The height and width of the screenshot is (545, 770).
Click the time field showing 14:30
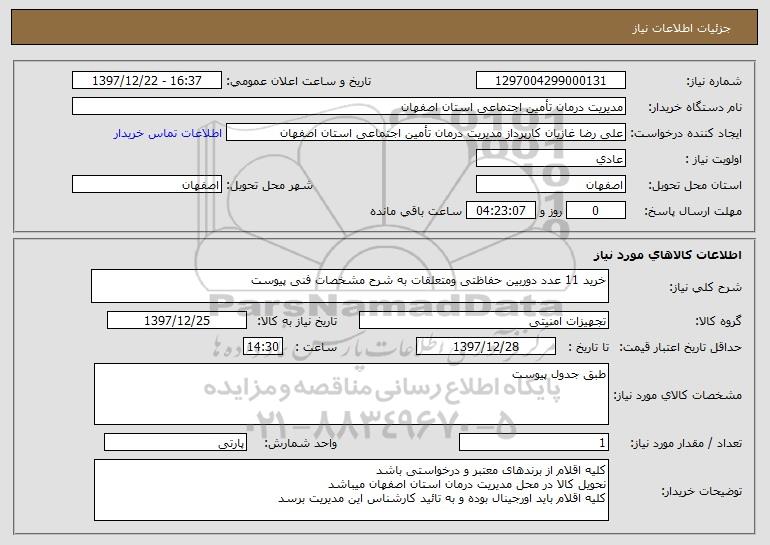click(263, 347)
